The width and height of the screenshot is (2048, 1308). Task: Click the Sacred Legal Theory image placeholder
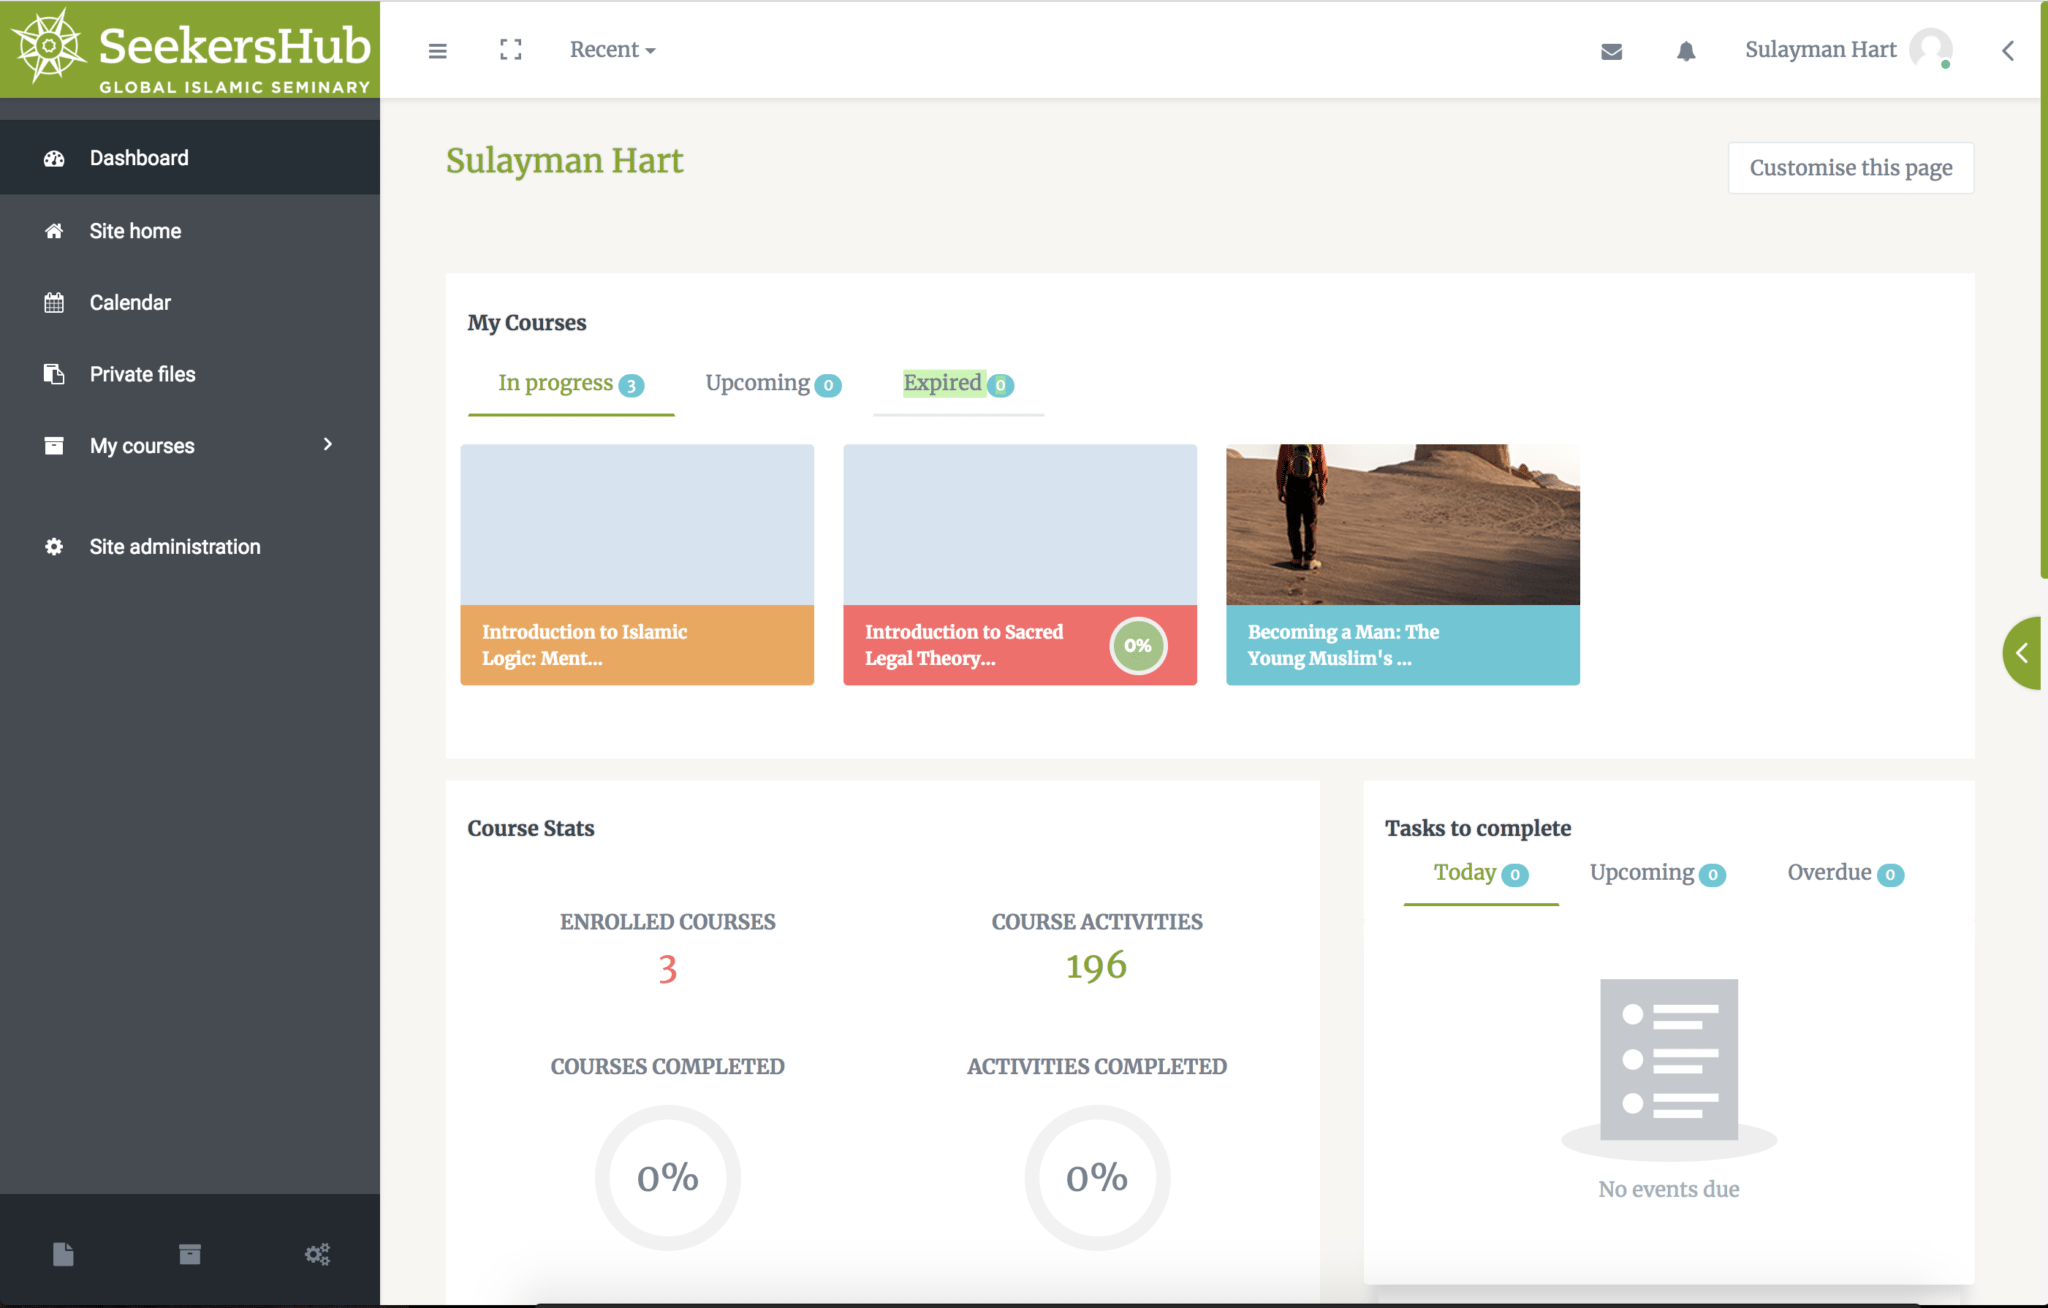click(1020, 524)
